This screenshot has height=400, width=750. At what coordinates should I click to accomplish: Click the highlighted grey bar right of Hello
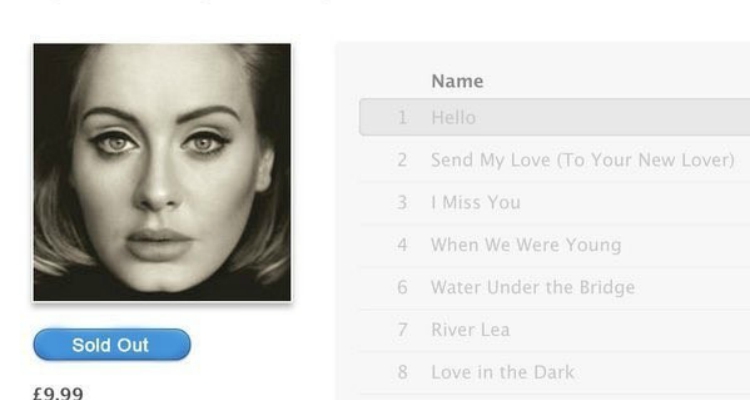(613, 117)
